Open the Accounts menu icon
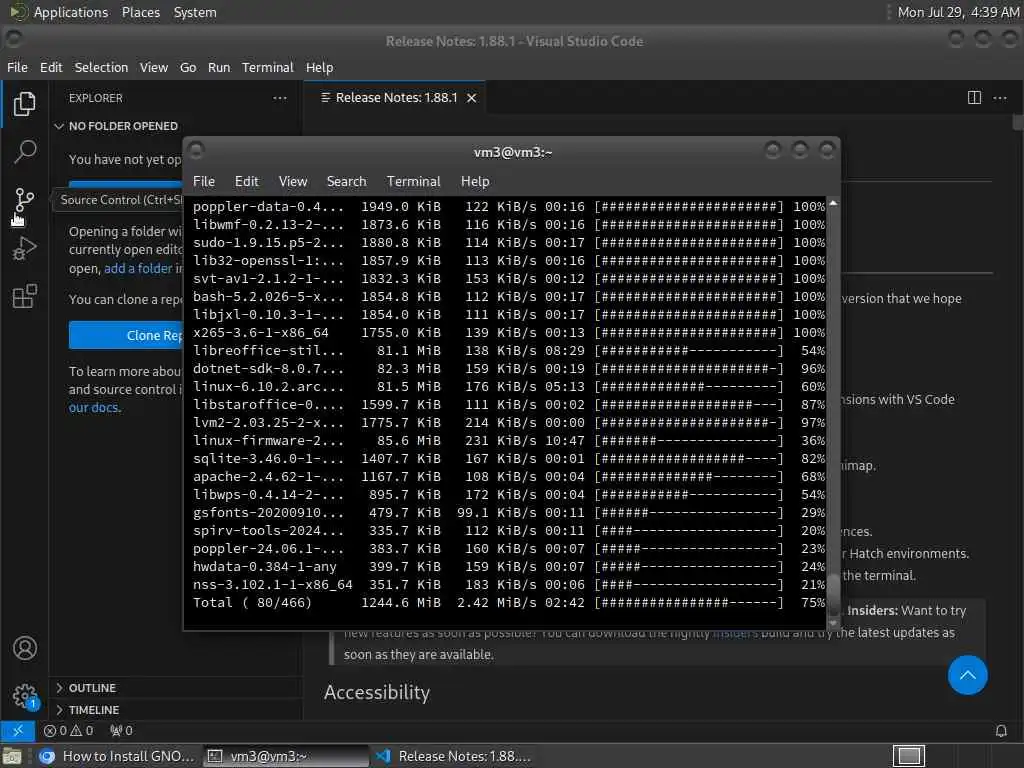 (25, 648)
